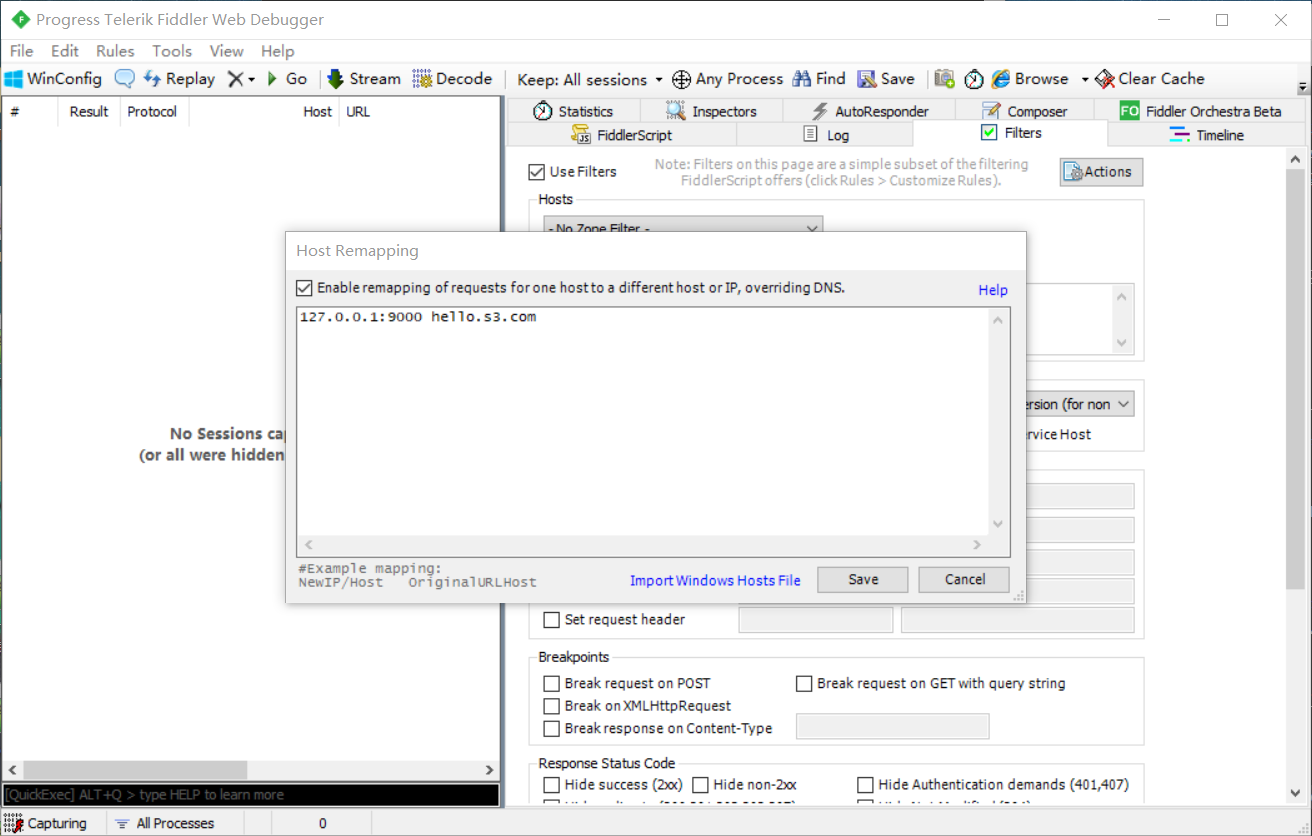This screenshot has width=1312, height=836.
Task: Cancel the Host Remapping dialog
Action: (x=965, y=580)
